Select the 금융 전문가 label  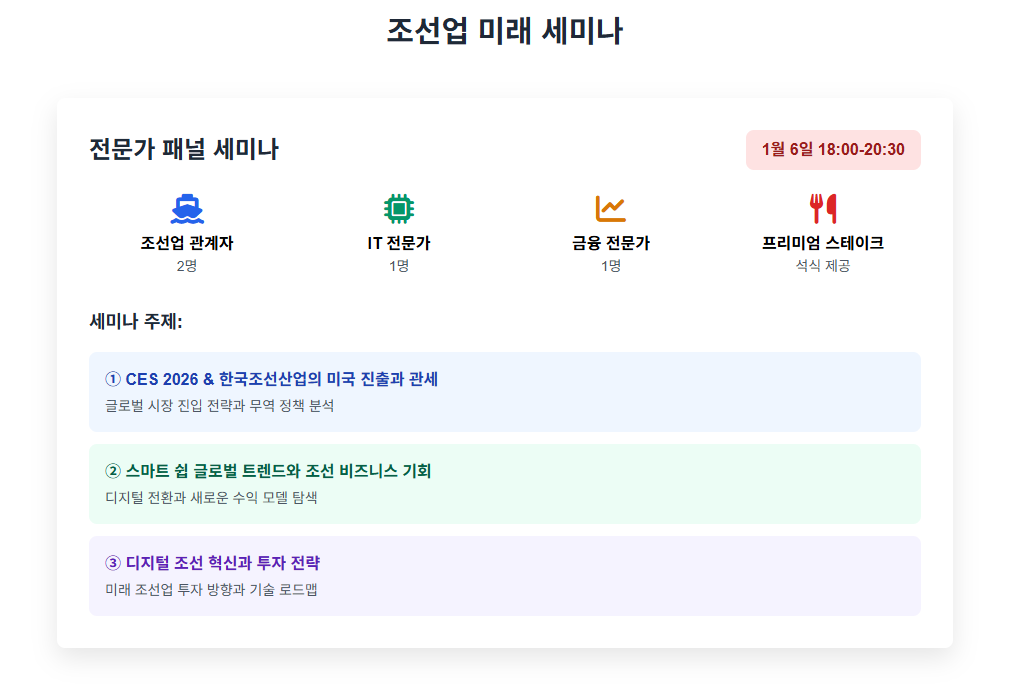click(x=611, y=243)
